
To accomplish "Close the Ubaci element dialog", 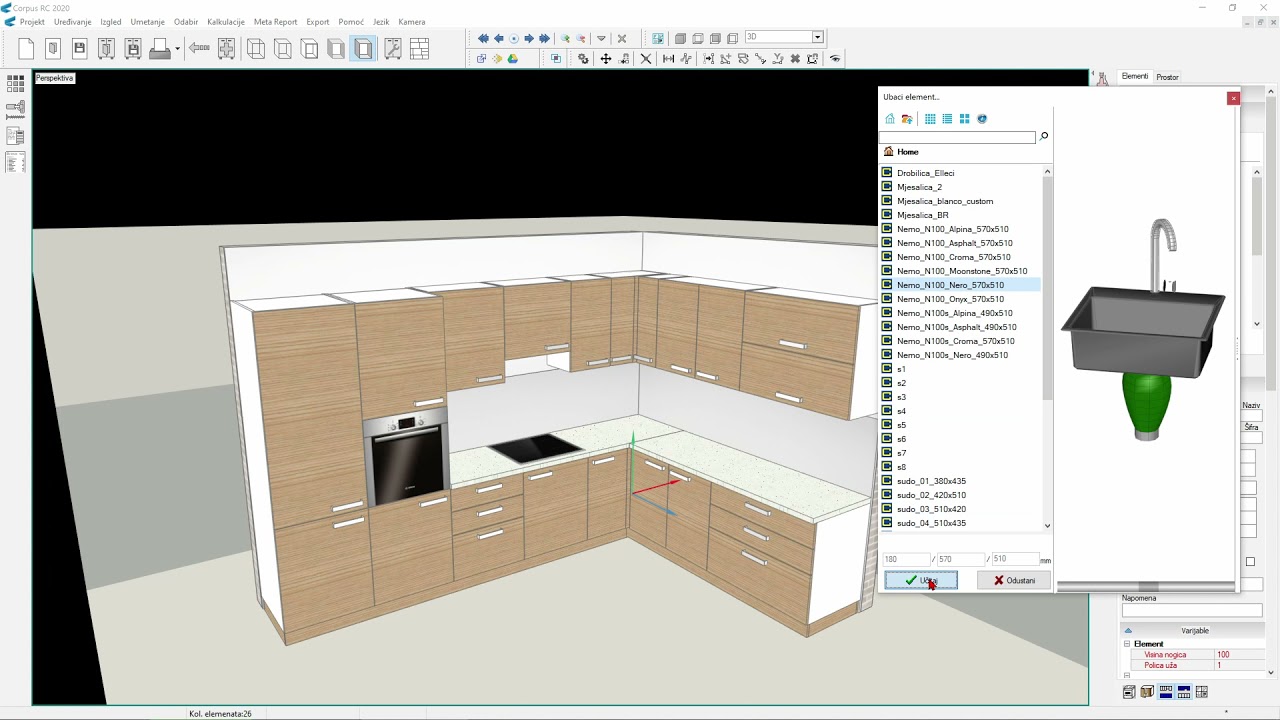I will point(1233,98).
